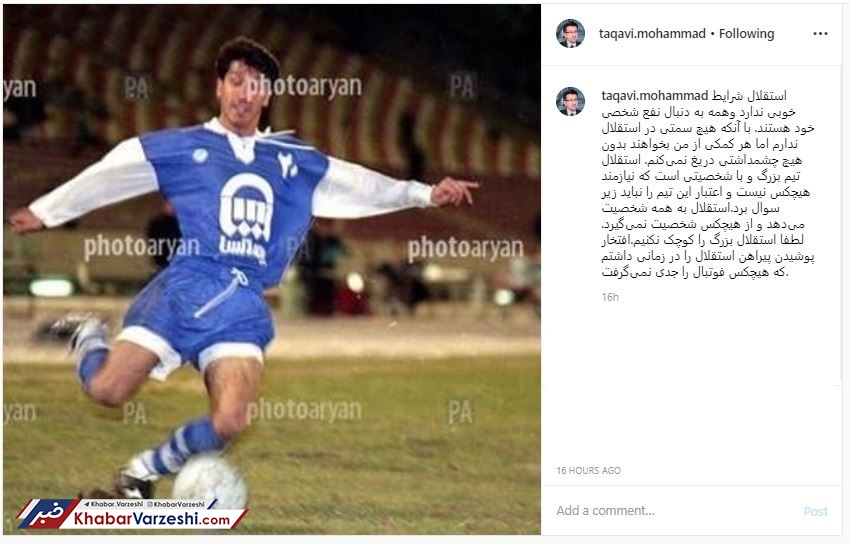
Task: Click the white soccer ball in the photo
Action: coord(211,482)
